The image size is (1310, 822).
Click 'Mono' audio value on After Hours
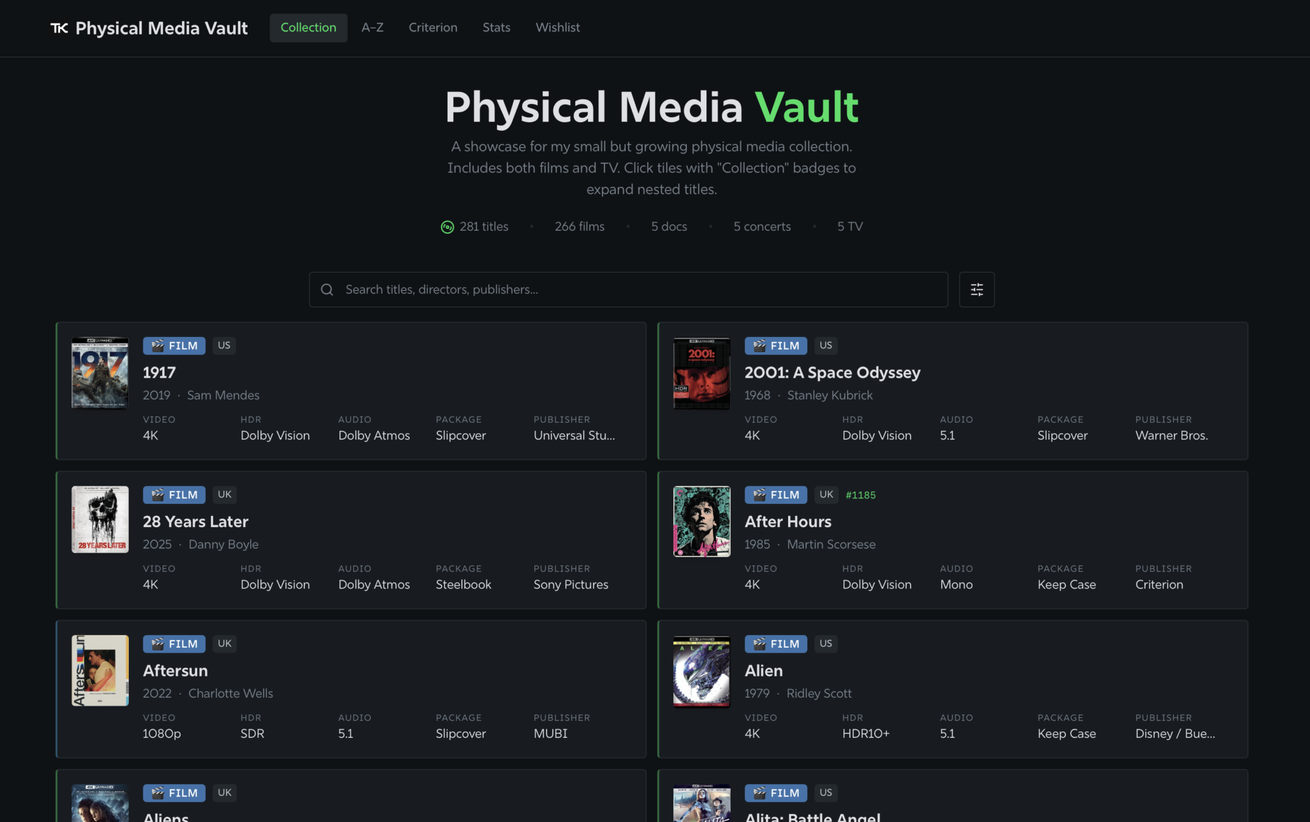(956, 585)
